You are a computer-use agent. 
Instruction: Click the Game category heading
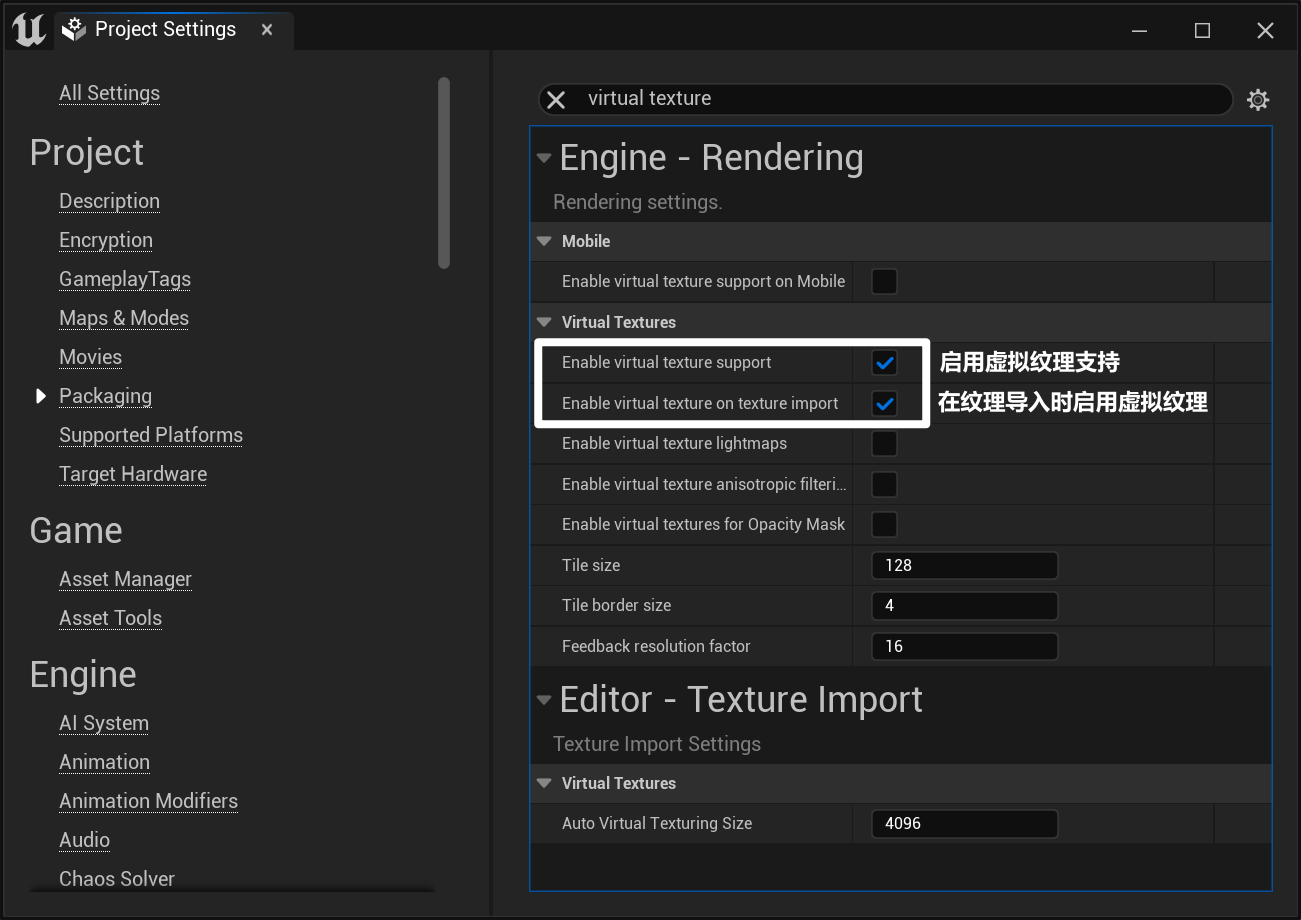(x=76, y=530)
